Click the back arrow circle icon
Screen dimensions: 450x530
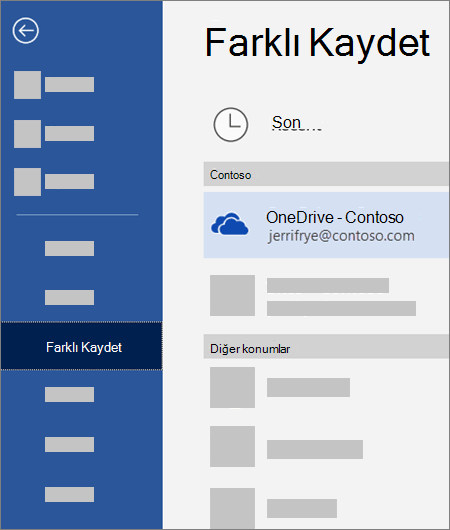[x=26, y=31]
